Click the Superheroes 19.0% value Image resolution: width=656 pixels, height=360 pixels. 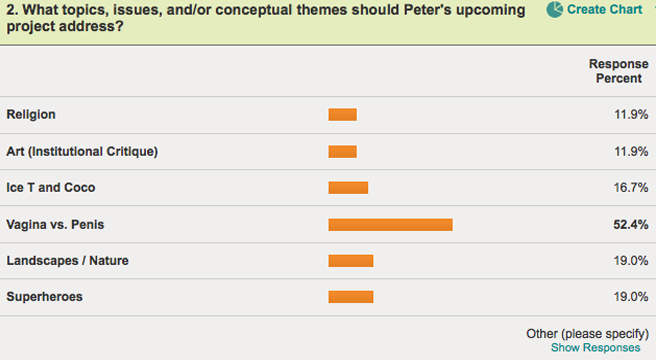pos(631,297)
